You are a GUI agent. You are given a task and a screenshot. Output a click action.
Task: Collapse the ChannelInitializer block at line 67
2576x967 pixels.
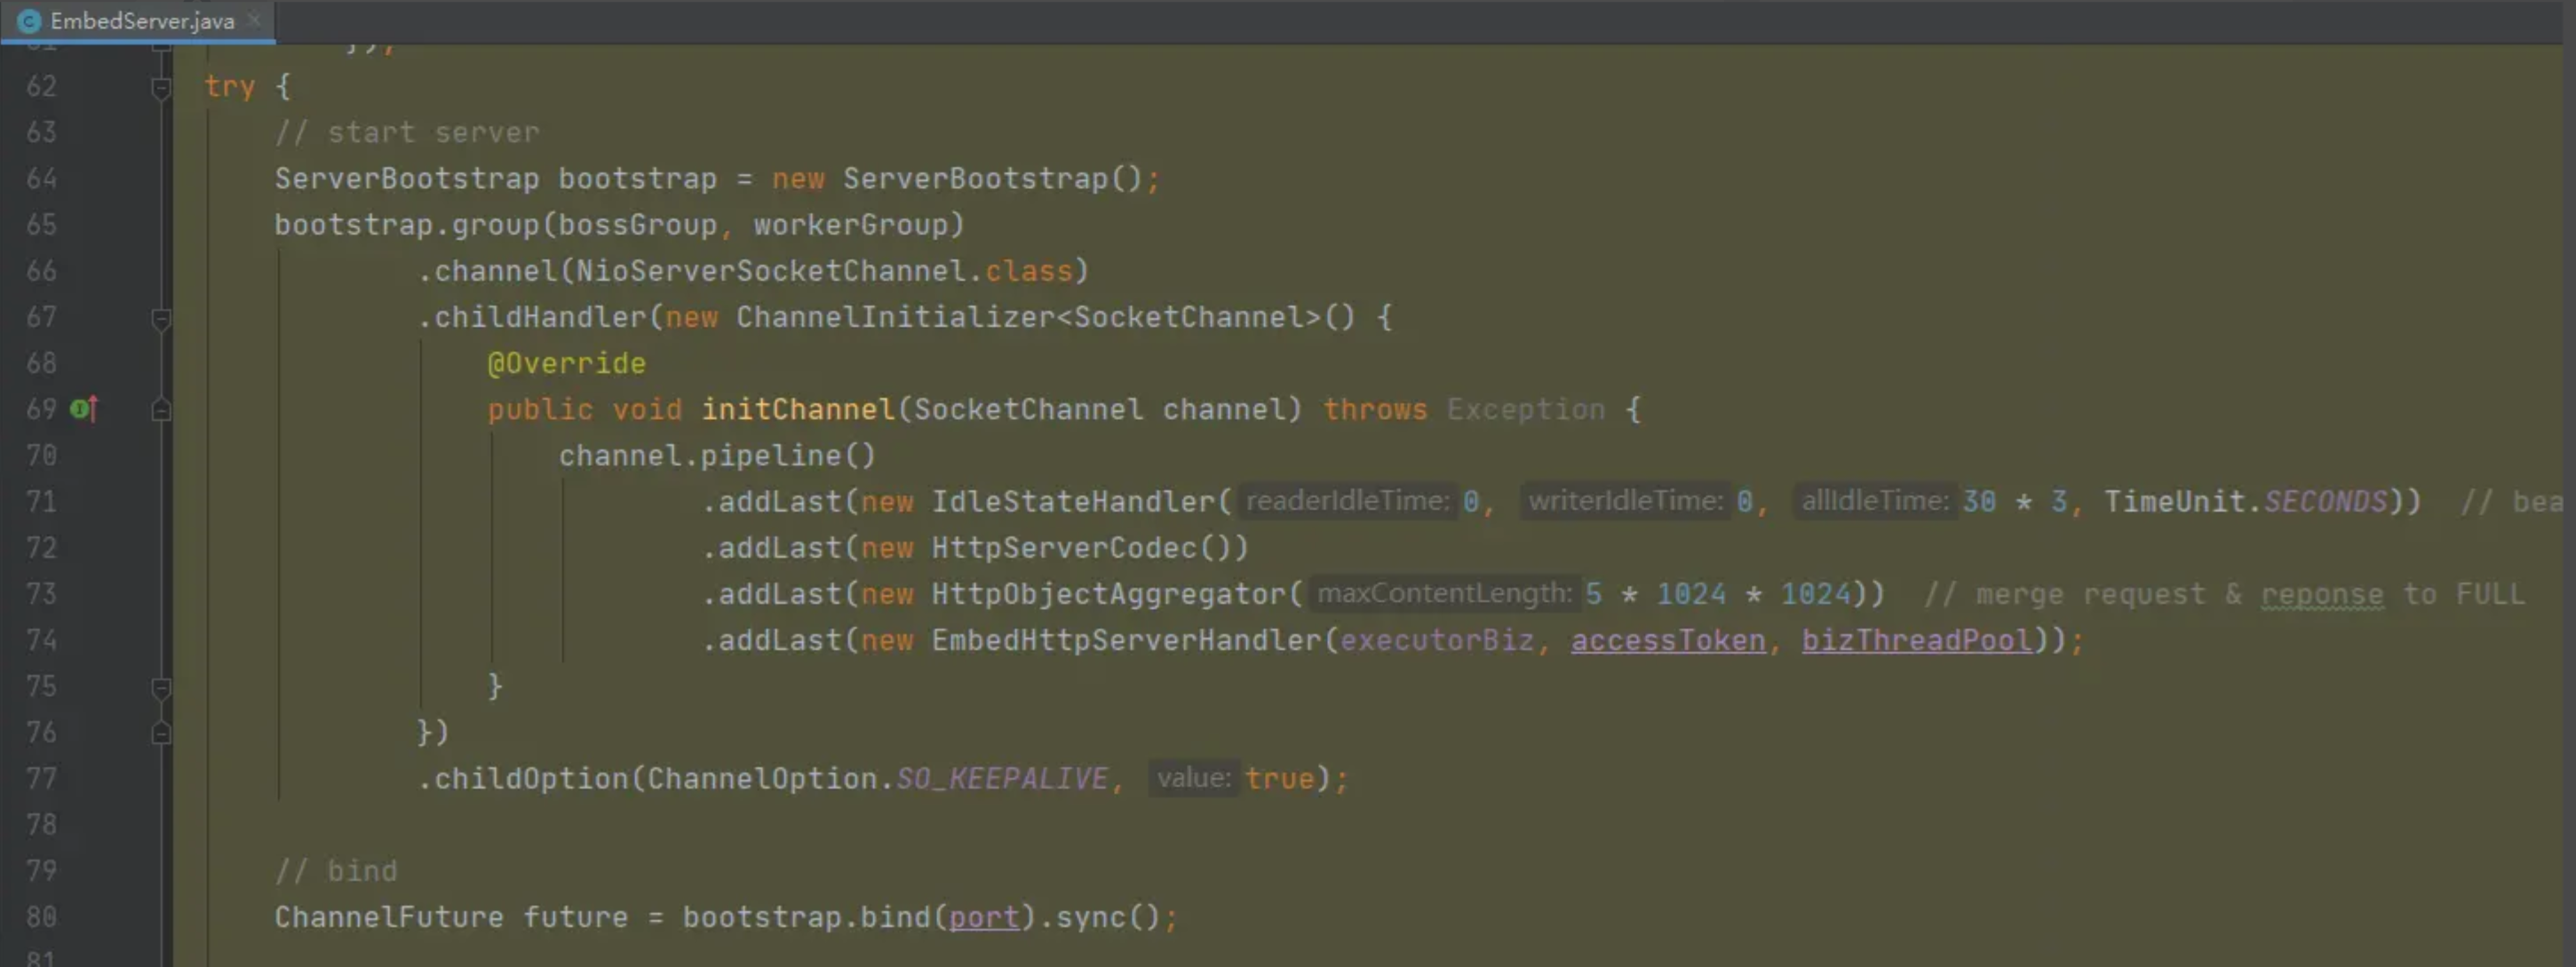161,318
